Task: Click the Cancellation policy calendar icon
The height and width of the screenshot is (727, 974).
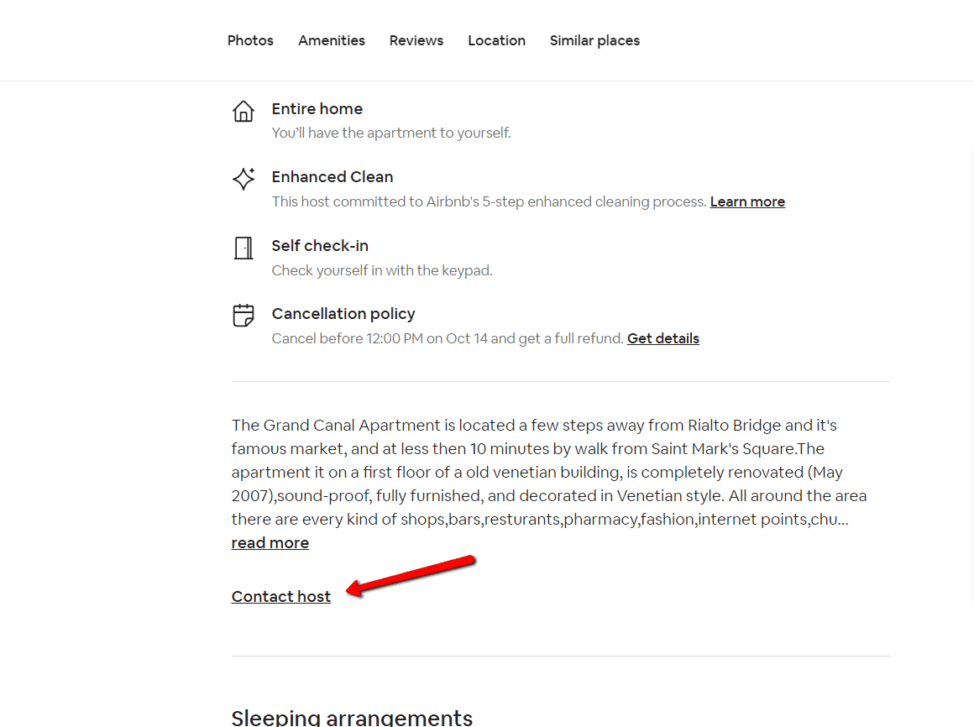Action: pyautogui.click(x=243, y=316)
